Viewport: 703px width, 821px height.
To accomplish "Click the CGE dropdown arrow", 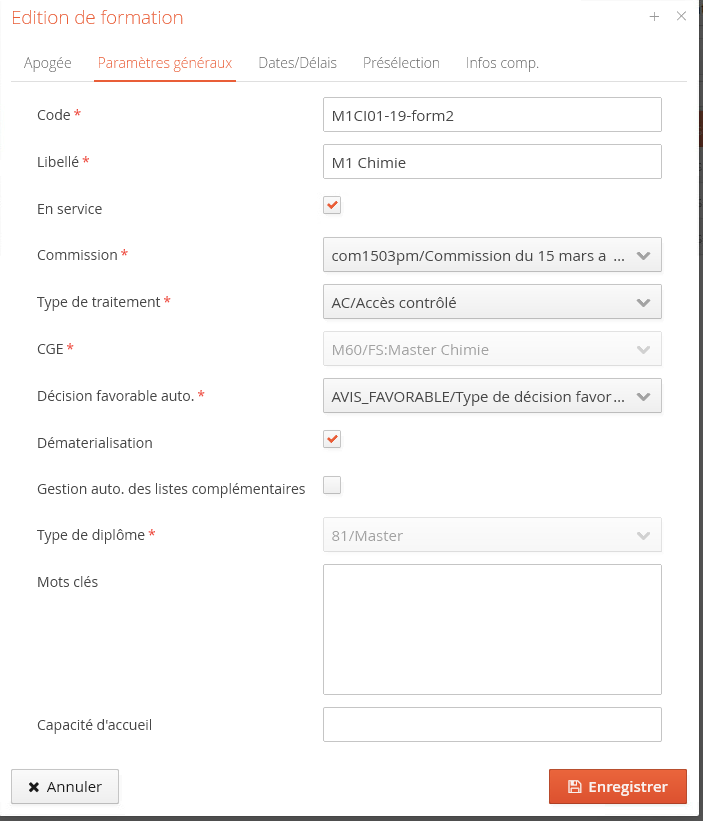I will click(x=643, y=349).
